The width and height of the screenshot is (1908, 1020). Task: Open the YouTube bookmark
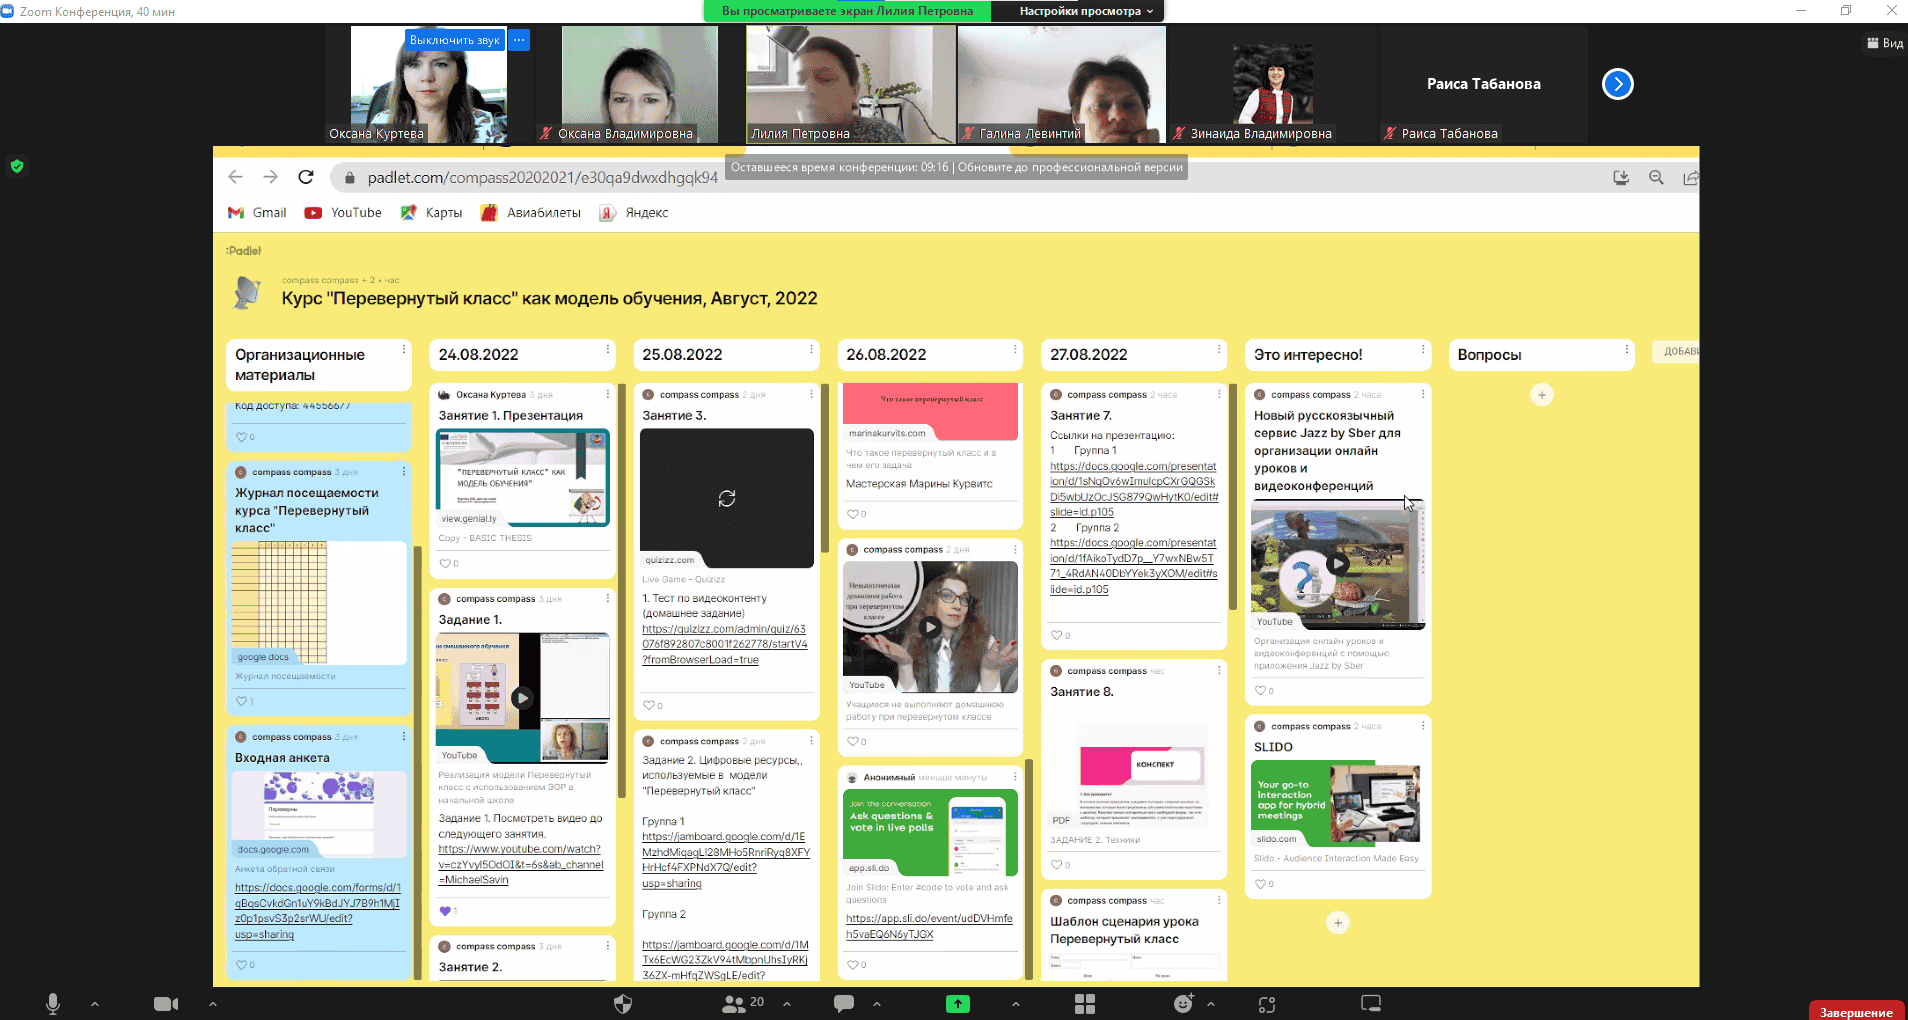click(x=344, y=213)
